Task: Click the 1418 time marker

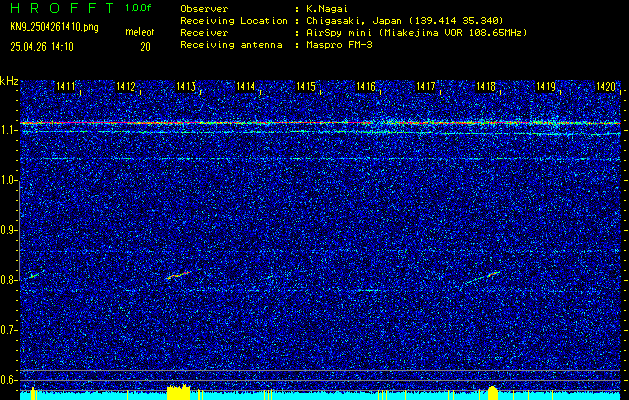Action: pos(486,86)
